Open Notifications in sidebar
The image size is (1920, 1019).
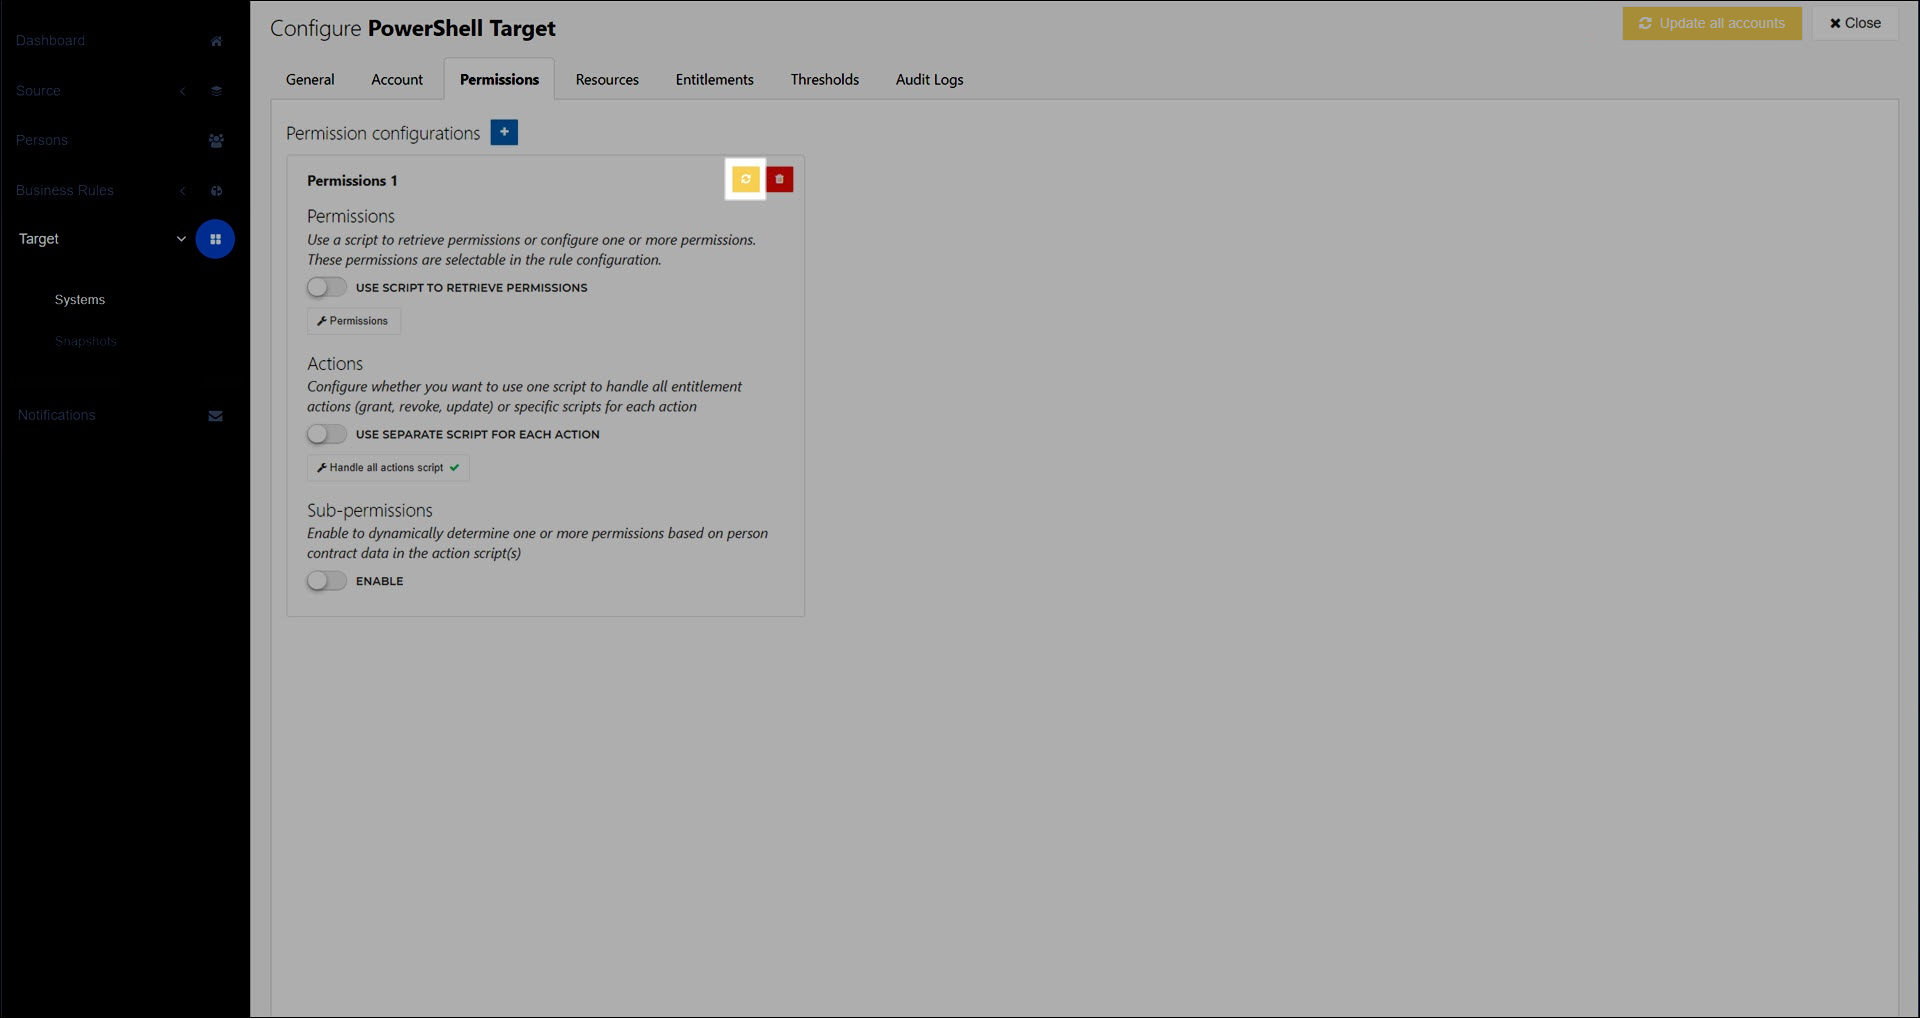[x=56, y=416]
